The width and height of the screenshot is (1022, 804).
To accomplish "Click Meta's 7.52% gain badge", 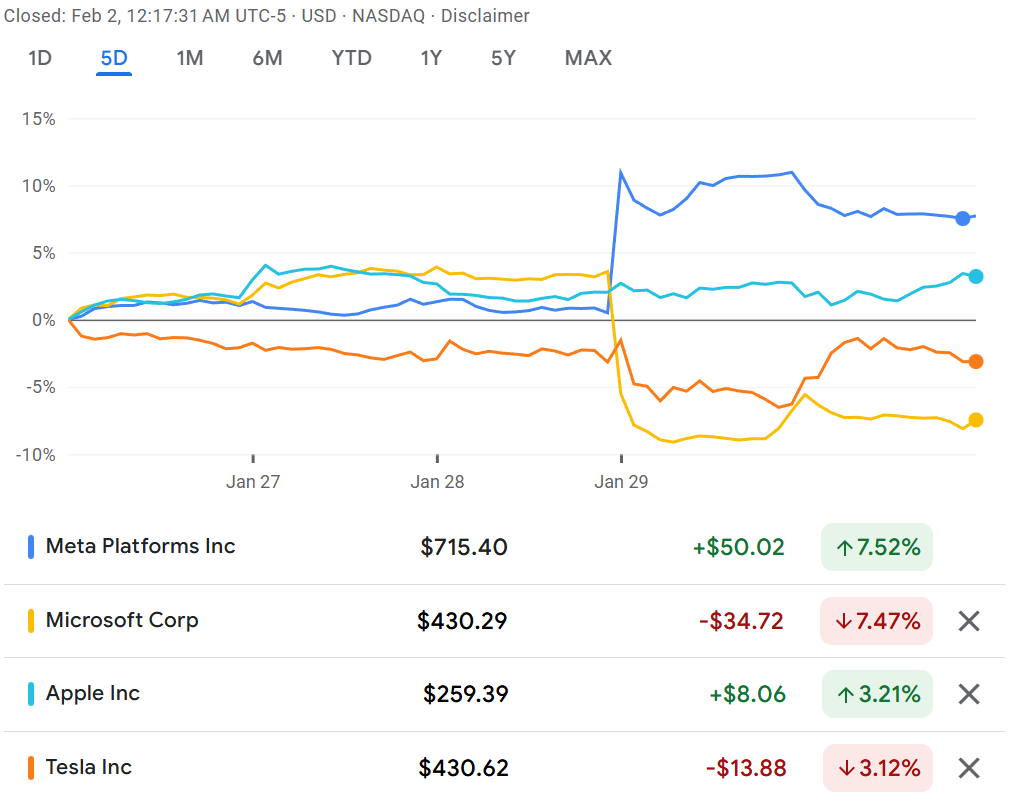I will (x=876, y=547).
